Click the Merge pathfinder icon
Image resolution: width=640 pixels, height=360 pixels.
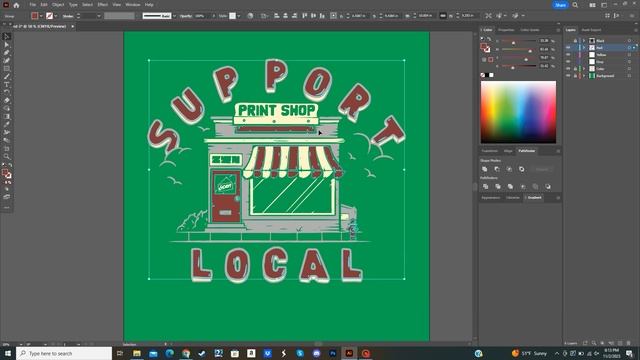[510, 187]
